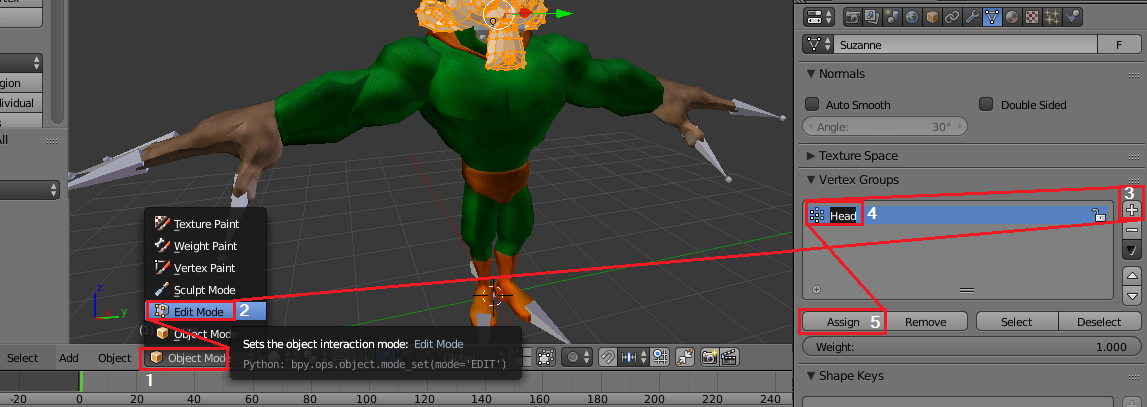Open the Add menu in viewport header
Viewport: 1147px width, 407px height.
tap(69, 358)
